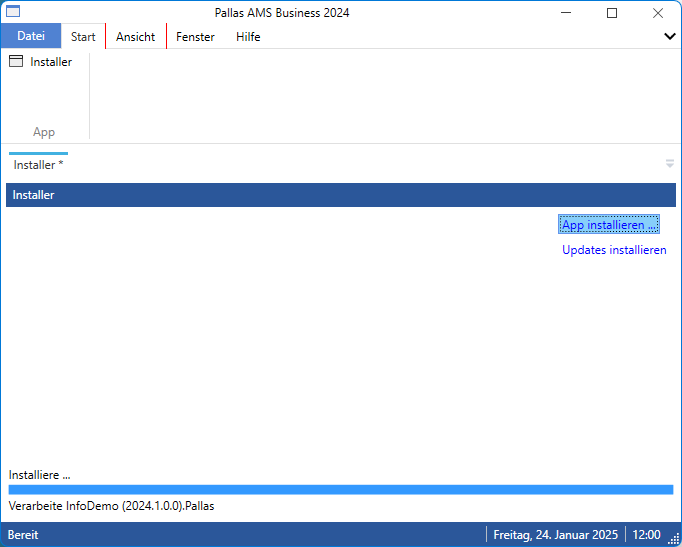682x547 pixels.
Task: Click the application icon in title bar
Action: (x=13, y=12)
